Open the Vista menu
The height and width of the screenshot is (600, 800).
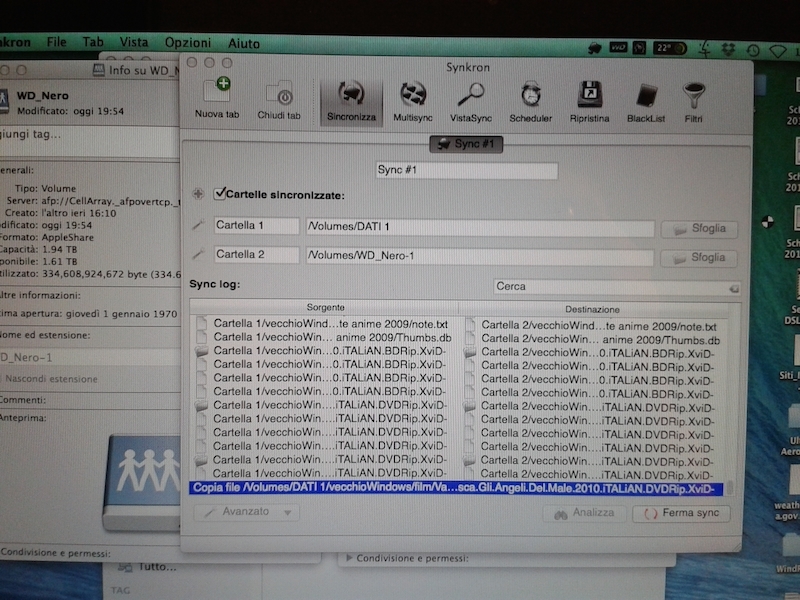pyautogui.click(x=134, y=42)
